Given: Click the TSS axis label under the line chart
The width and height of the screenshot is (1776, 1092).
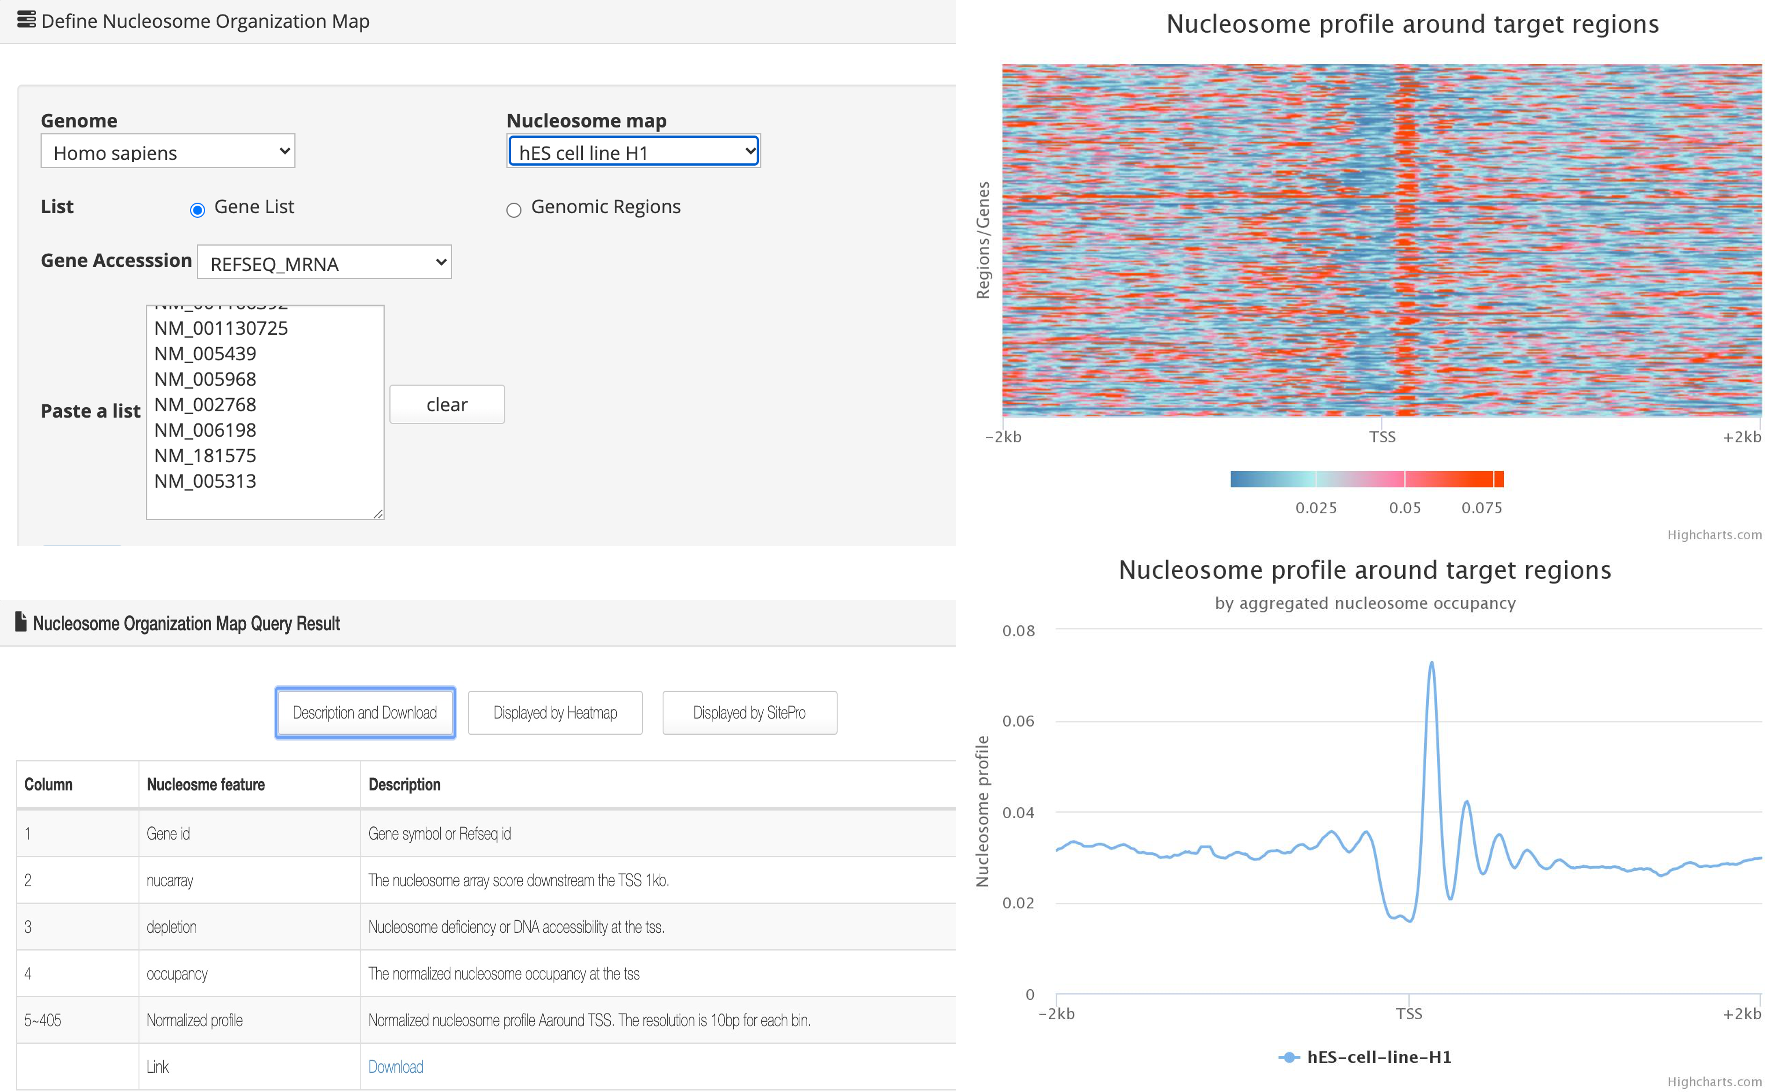Looking at the screenshot, I should click(1409, 1014).
